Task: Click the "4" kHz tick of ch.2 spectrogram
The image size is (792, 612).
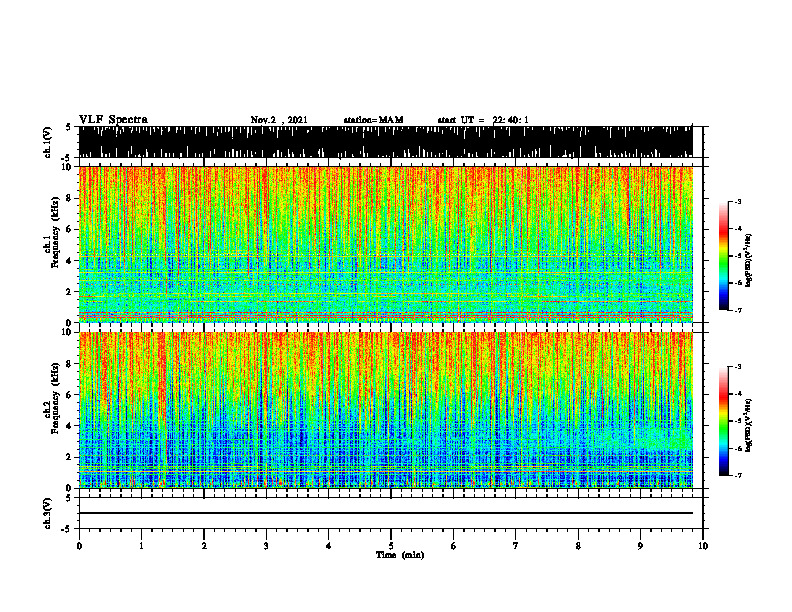Action: click(x=70, y=426)
